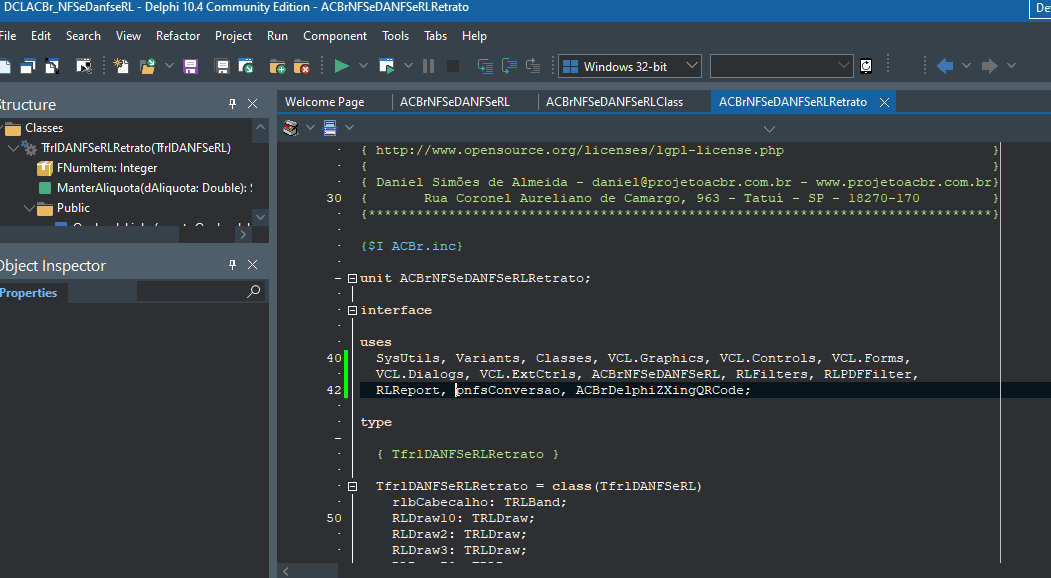This screenshot has height=578, width=1051.
Task: Close the Object Inspector panel
Action: [x=253, y=264]
